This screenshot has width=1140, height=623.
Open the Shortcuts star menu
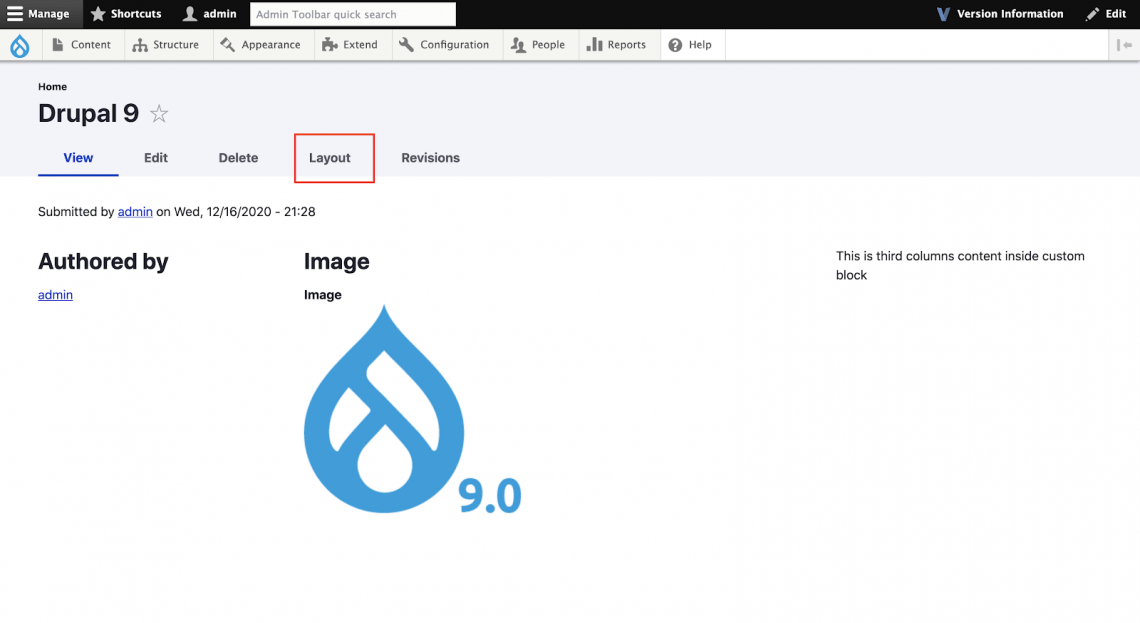(126, 14)
